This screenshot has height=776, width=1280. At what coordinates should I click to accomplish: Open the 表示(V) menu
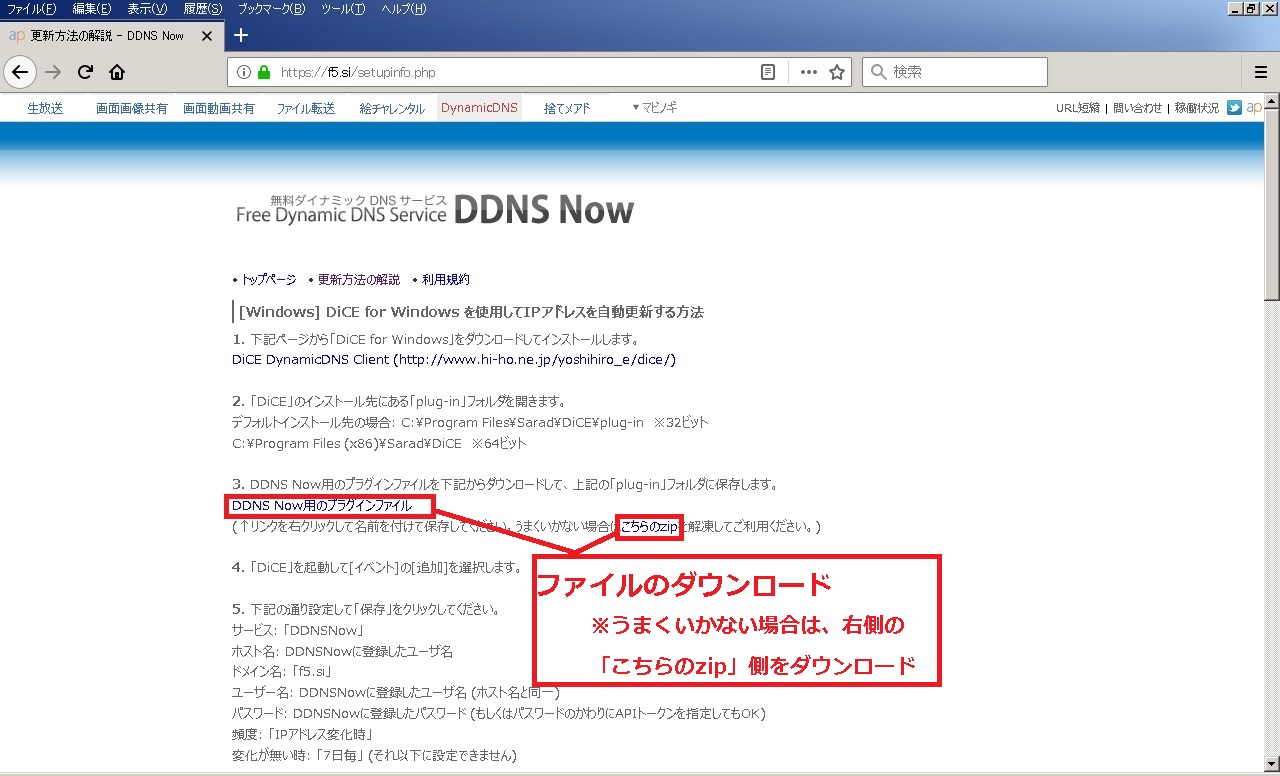pyautogui.click(x=147, y=9)
